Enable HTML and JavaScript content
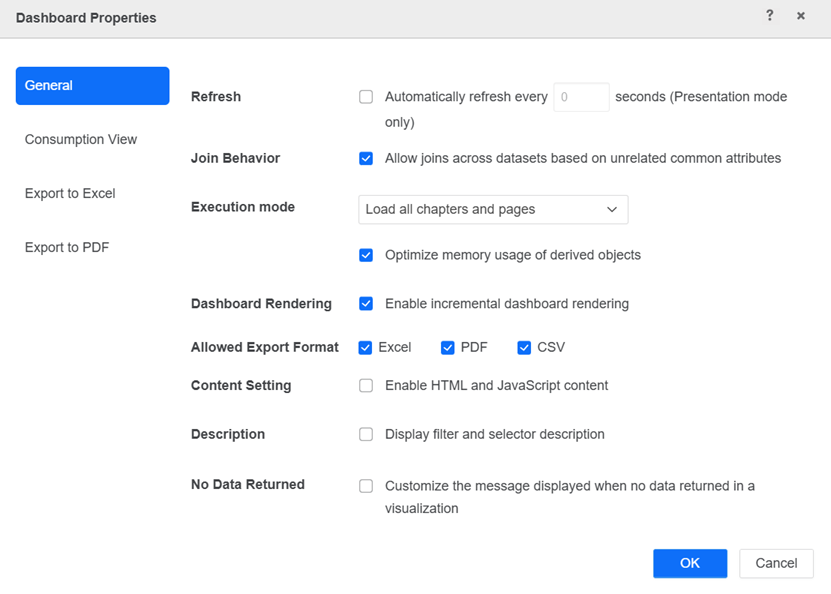831x594 pixels. coord(366,386)
